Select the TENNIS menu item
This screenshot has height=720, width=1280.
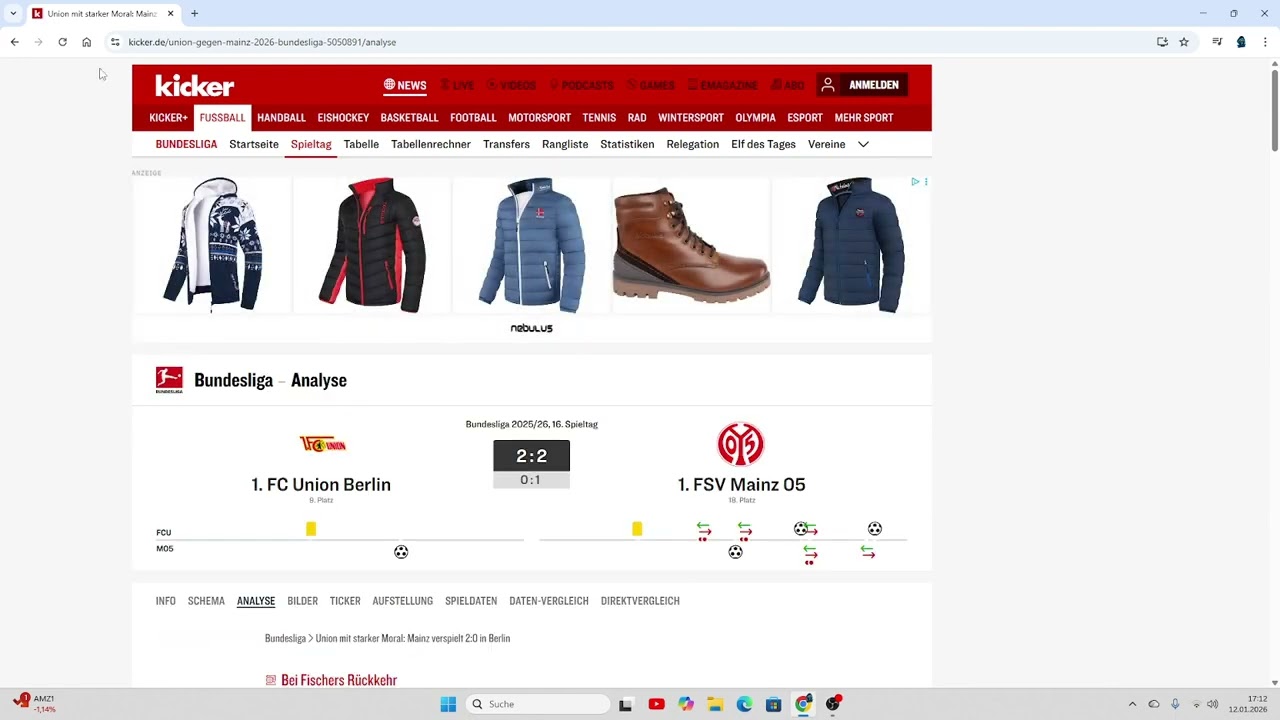click(599, 118)
